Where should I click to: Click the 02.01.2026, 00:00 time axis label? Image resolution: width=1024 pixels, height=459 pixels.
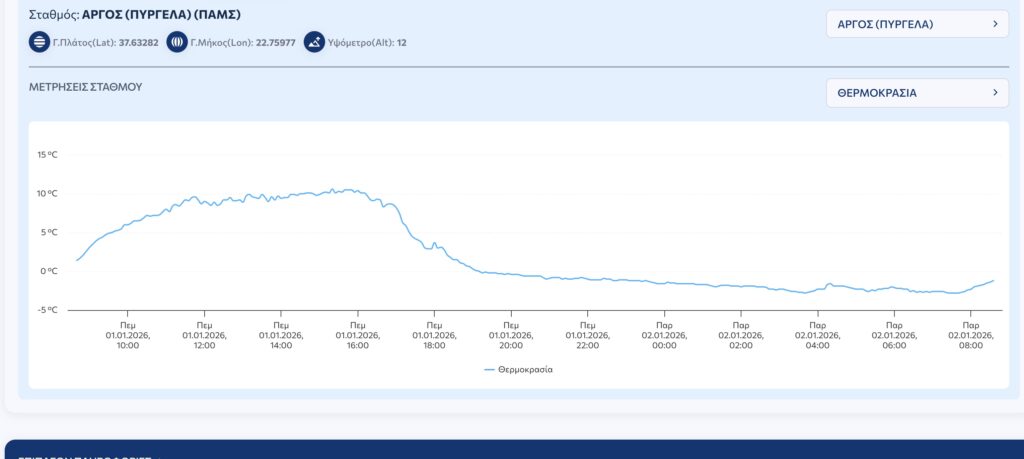point(664,335)
